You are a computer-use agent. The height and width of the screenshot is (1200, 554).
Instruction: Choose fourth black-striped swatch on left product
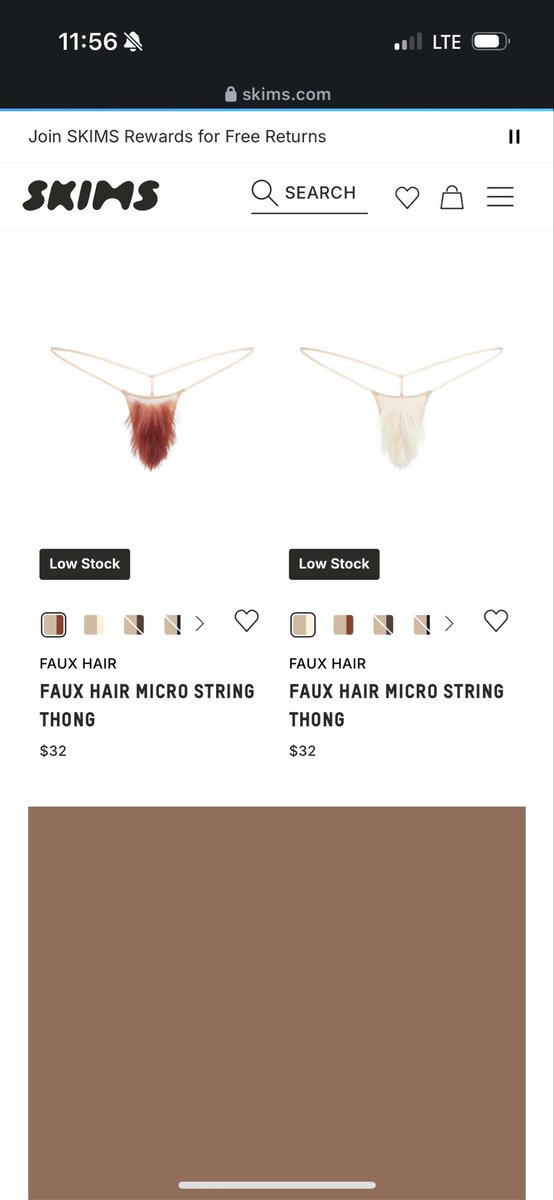coord(172,625)
